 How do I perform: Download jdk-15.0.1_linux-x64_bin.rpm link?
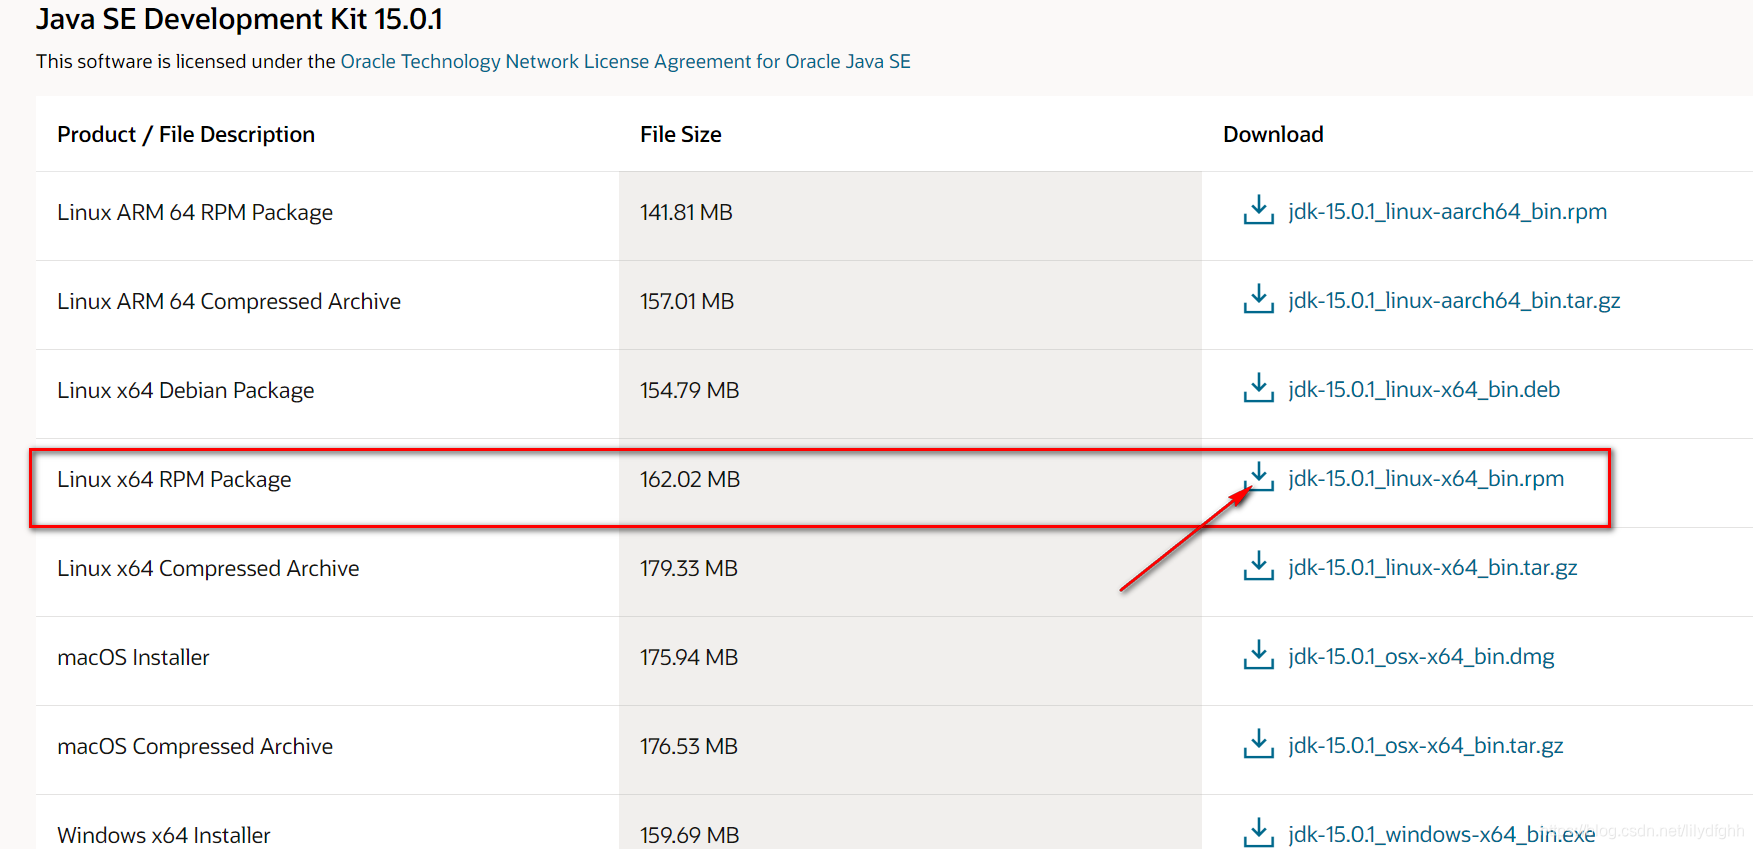[1426, 478]
